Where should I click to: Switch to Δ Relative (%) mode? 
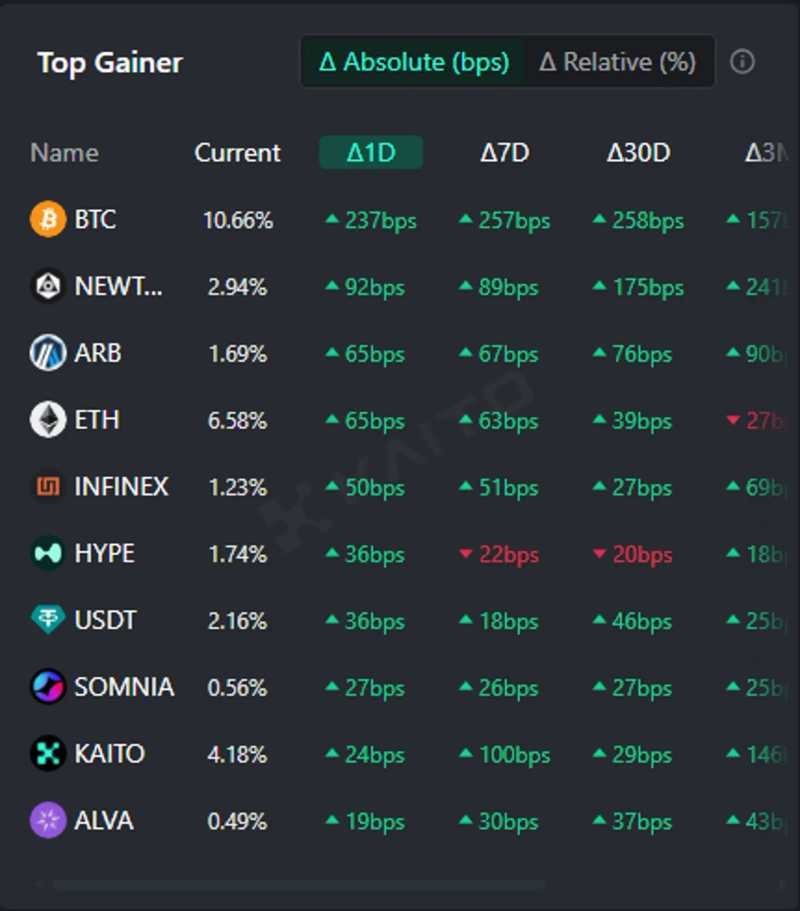(x=617, y=62)
